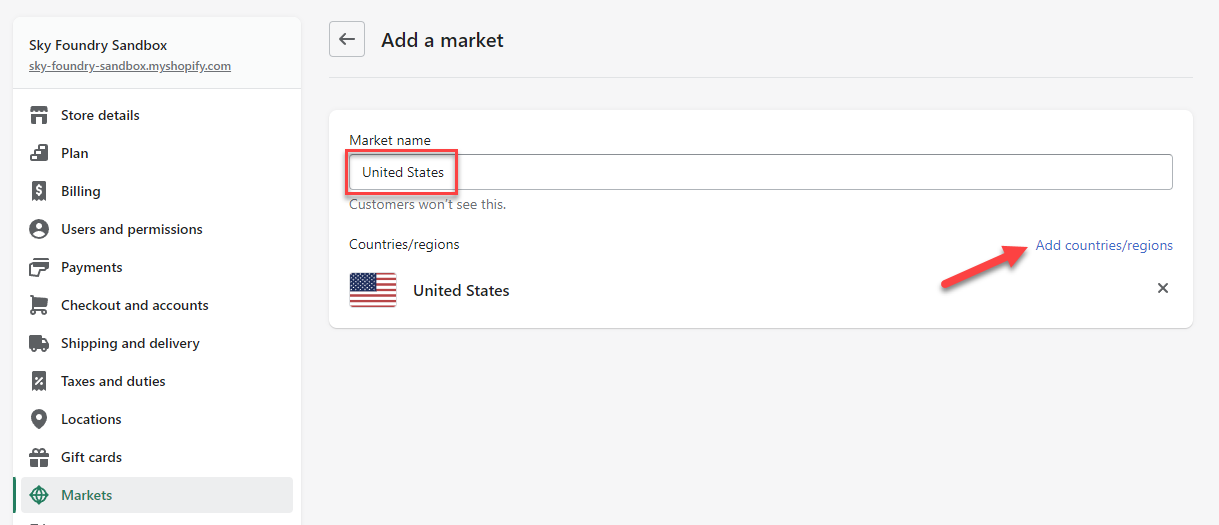Screen dimensions: 1219x525
Task: Select the United States flag thumbnail
Action: coord(373,290)
